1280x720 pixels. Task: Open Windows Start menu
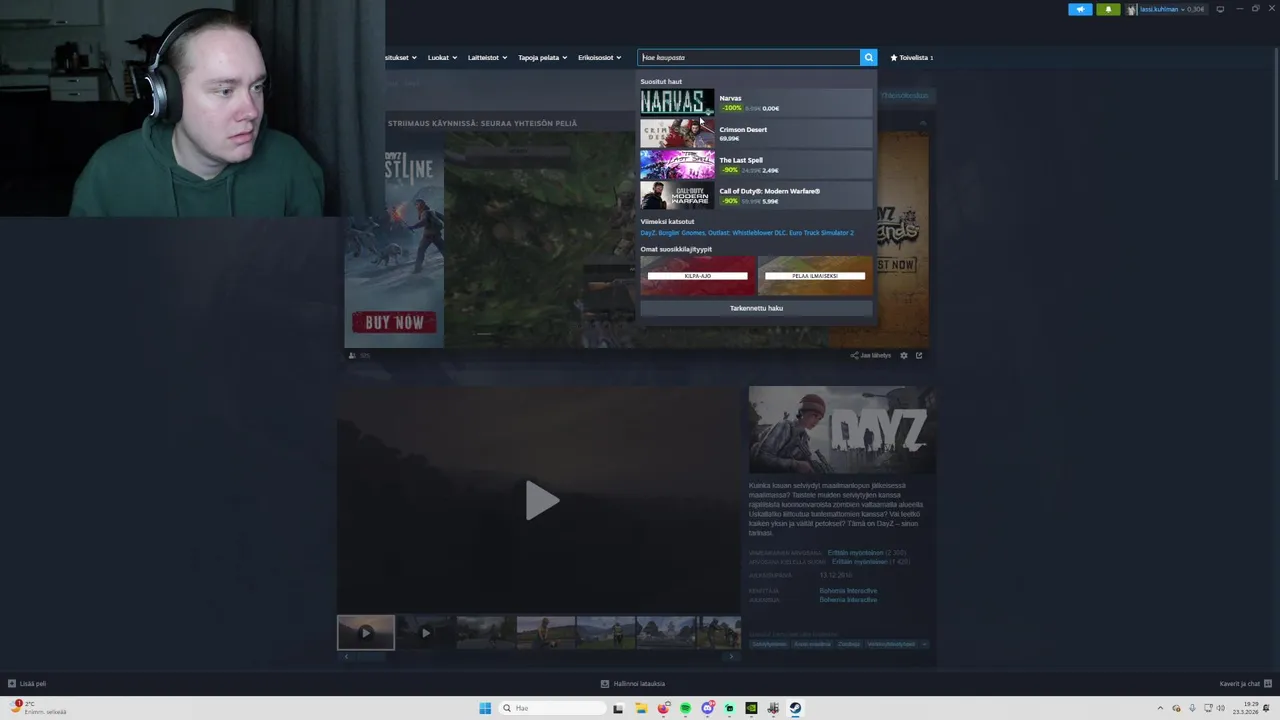coord(485,708)
